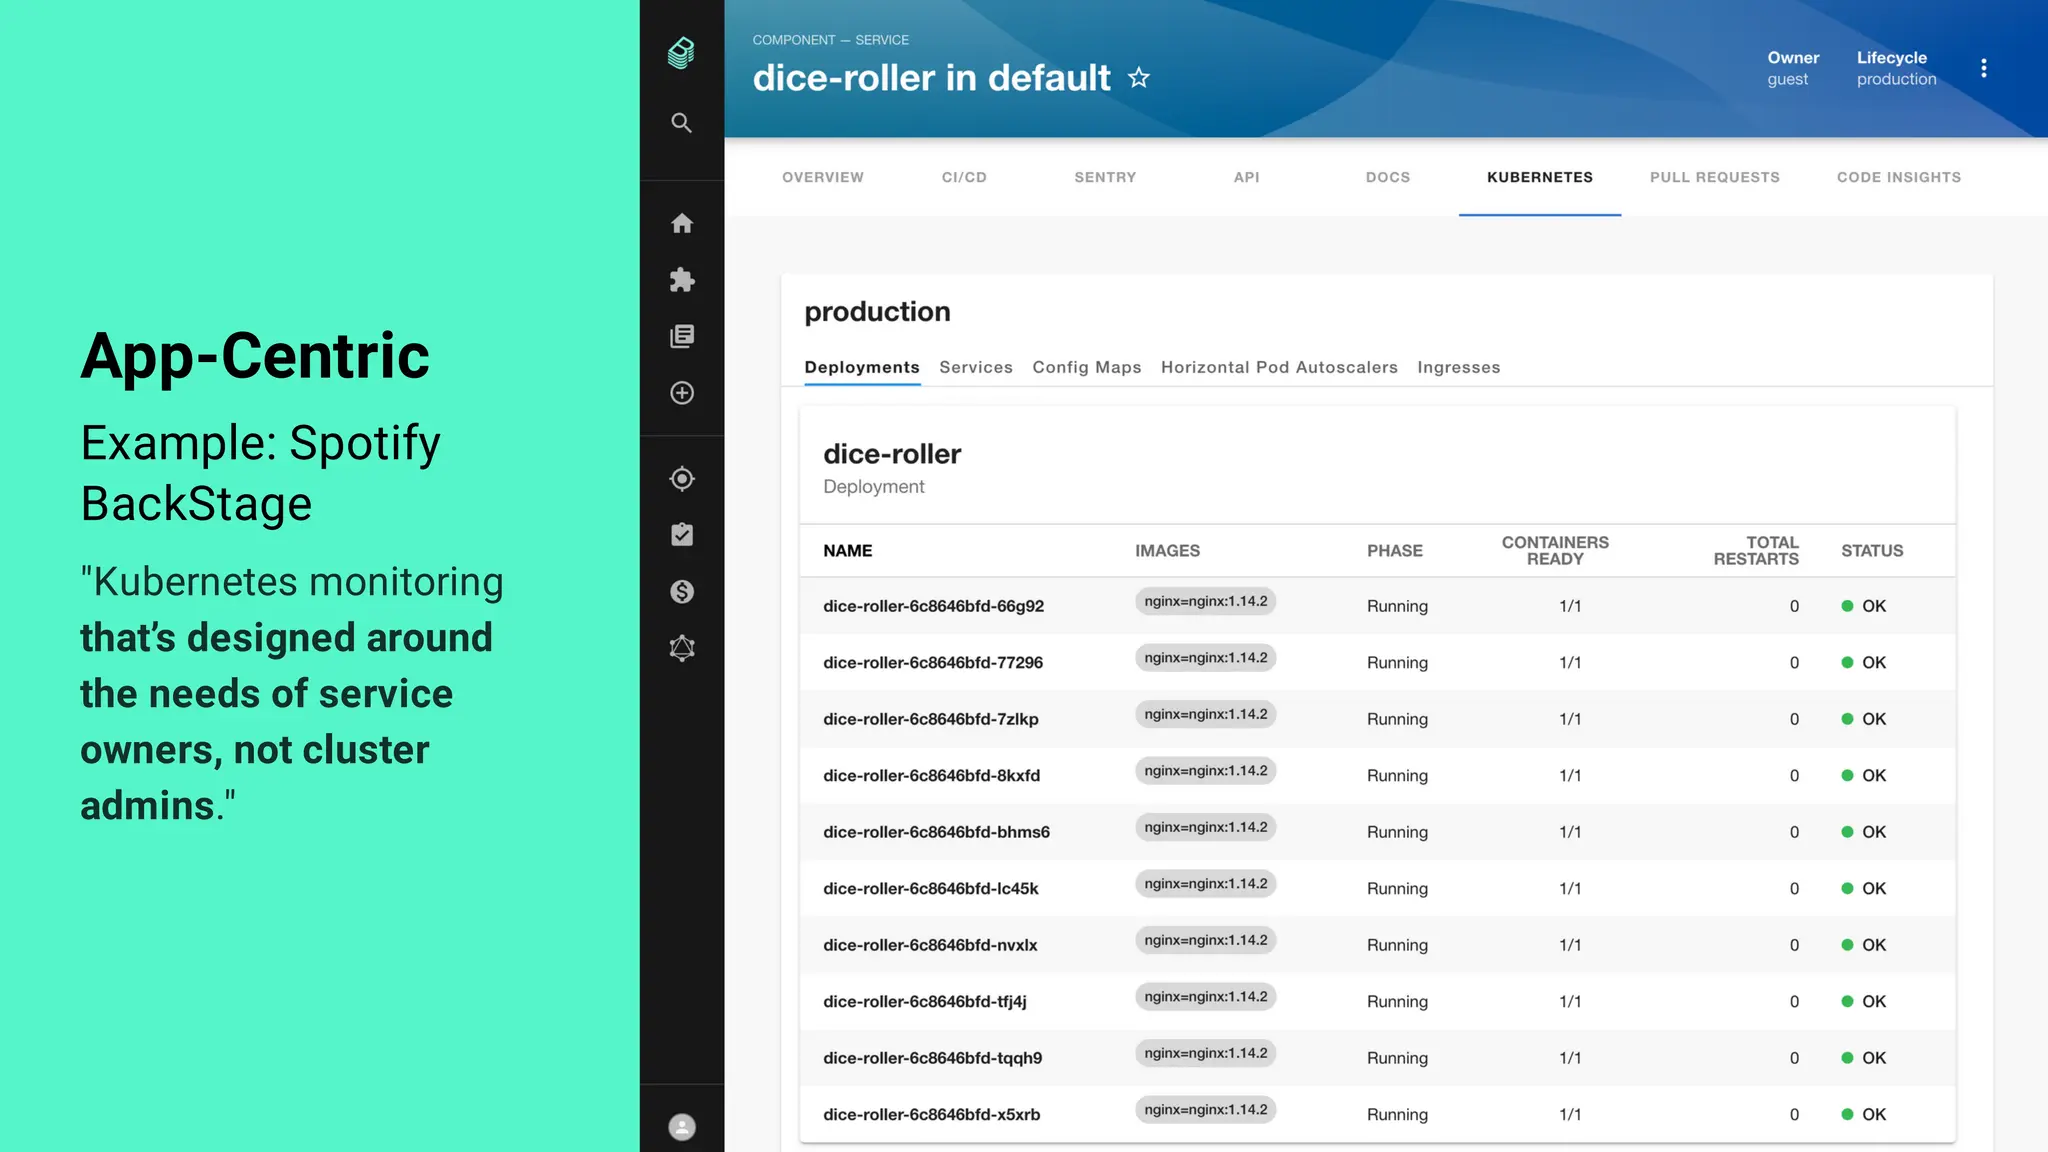
Task: Select Horizontal Pod Autoscalers sub-tab
Action: (1279, 367)
